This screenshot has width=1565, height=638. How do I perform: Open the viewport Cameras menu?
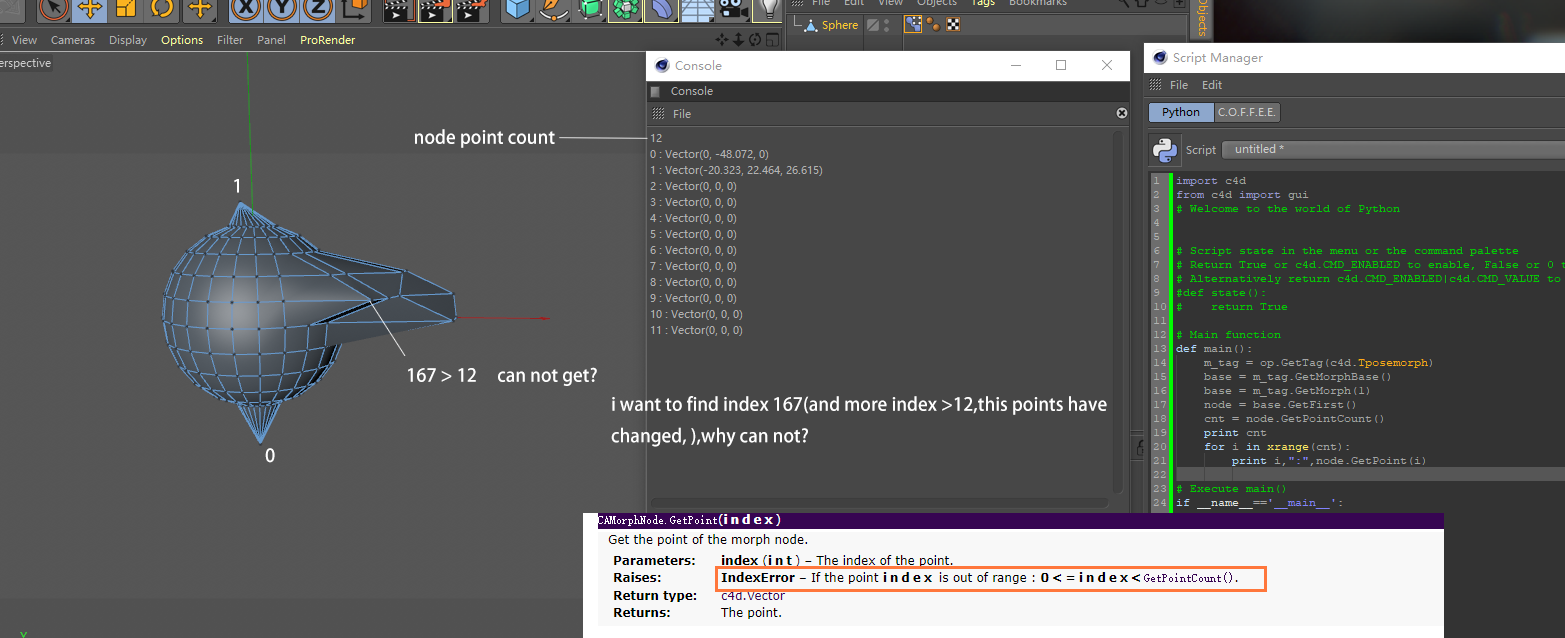(x=73, y=40)
